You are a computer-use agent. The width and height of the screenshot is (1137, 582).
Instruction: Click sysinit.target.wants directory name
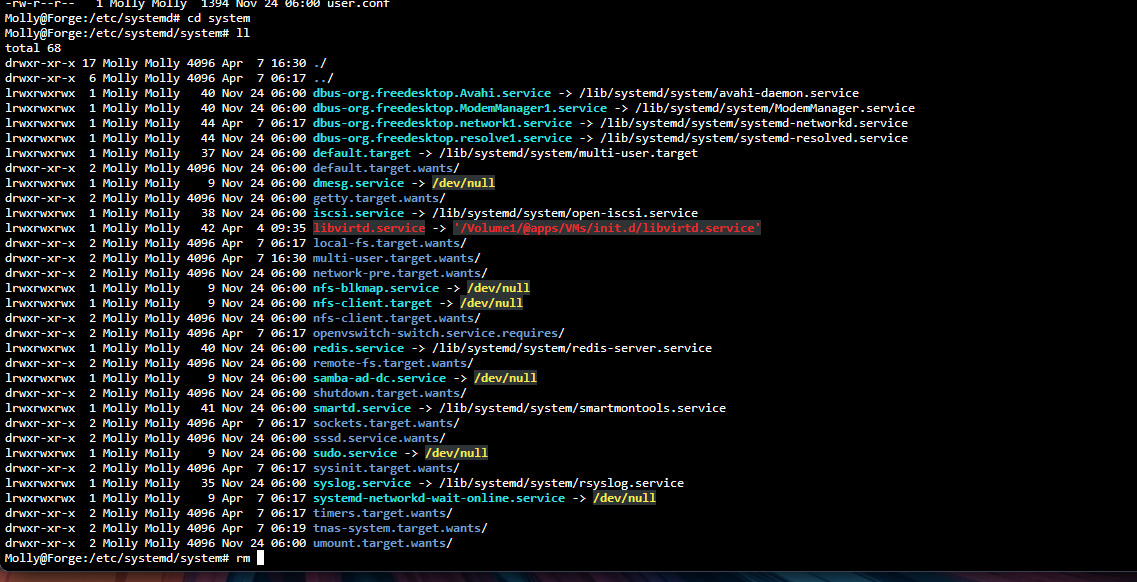(x=383, y=468)
